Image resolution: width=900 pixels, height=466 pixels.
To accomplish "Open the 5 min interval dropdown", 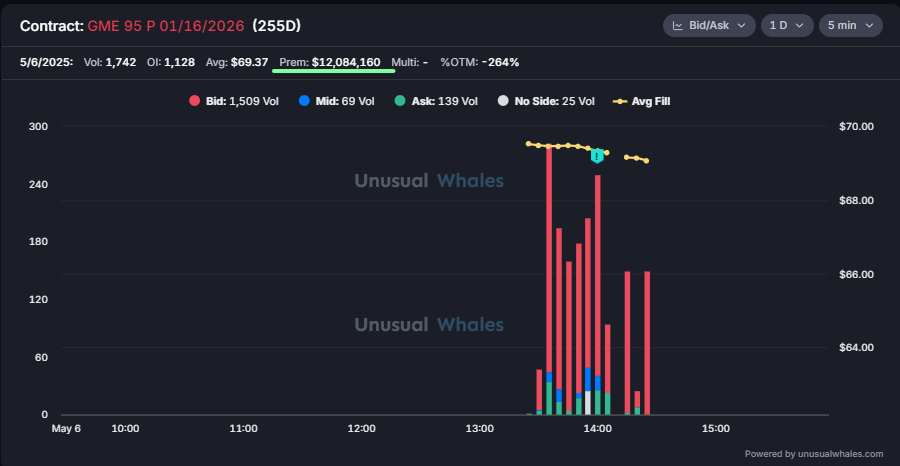I will pos(851,26).
